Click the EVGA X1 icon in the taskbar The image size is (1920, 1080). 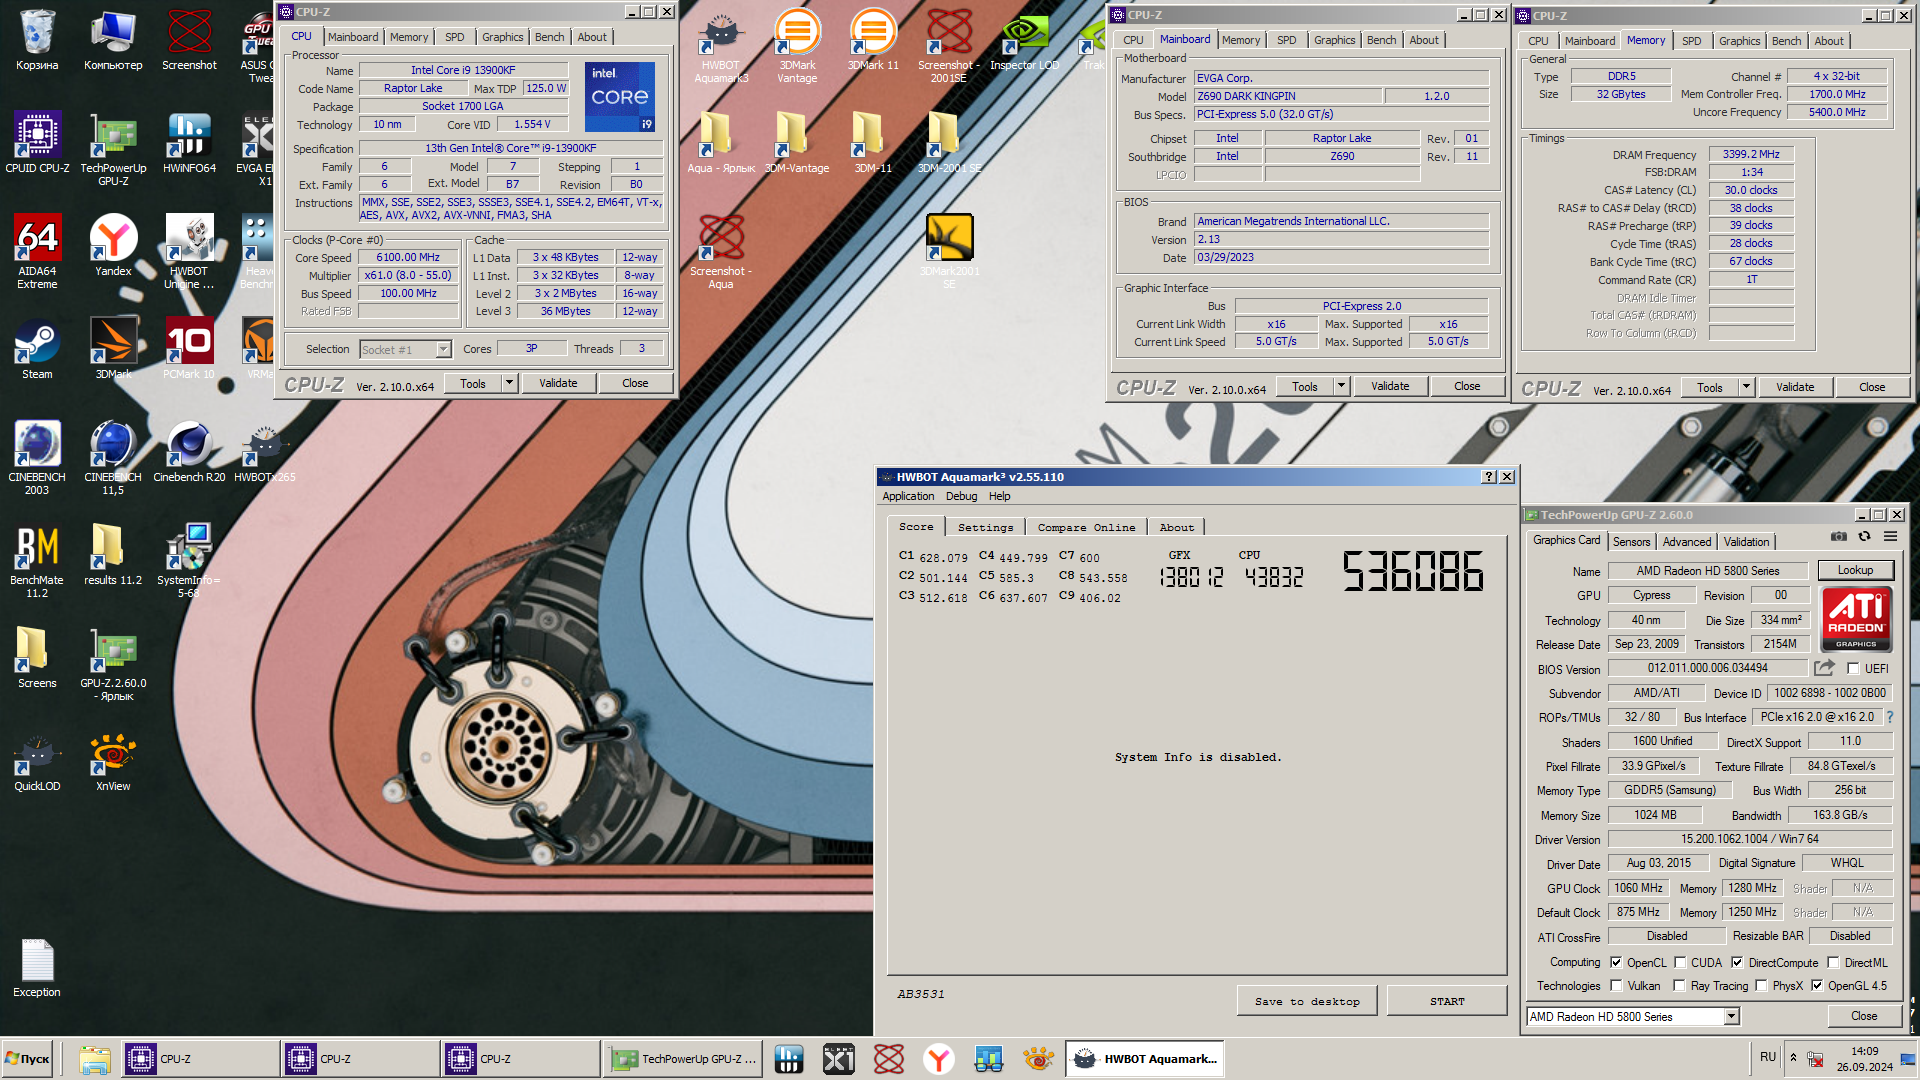[x=838, y=1059]
